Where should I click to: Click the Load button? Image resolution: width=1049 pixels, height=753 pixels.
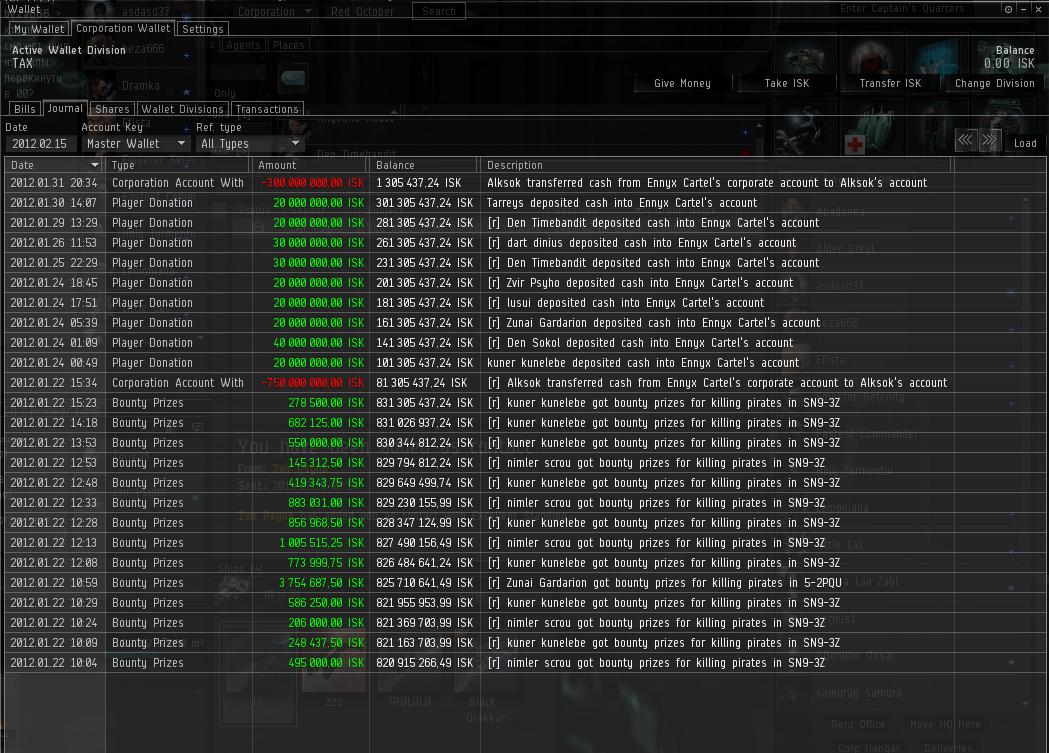tap(1025, 143)
